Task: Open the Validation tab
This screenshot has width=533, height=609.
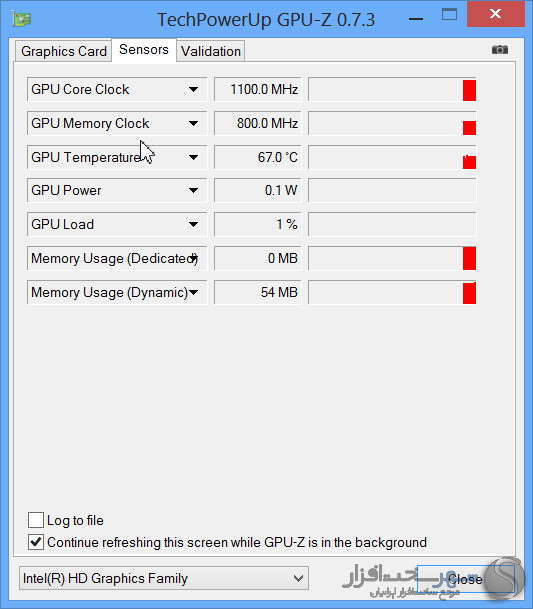Action: (211, 51)
